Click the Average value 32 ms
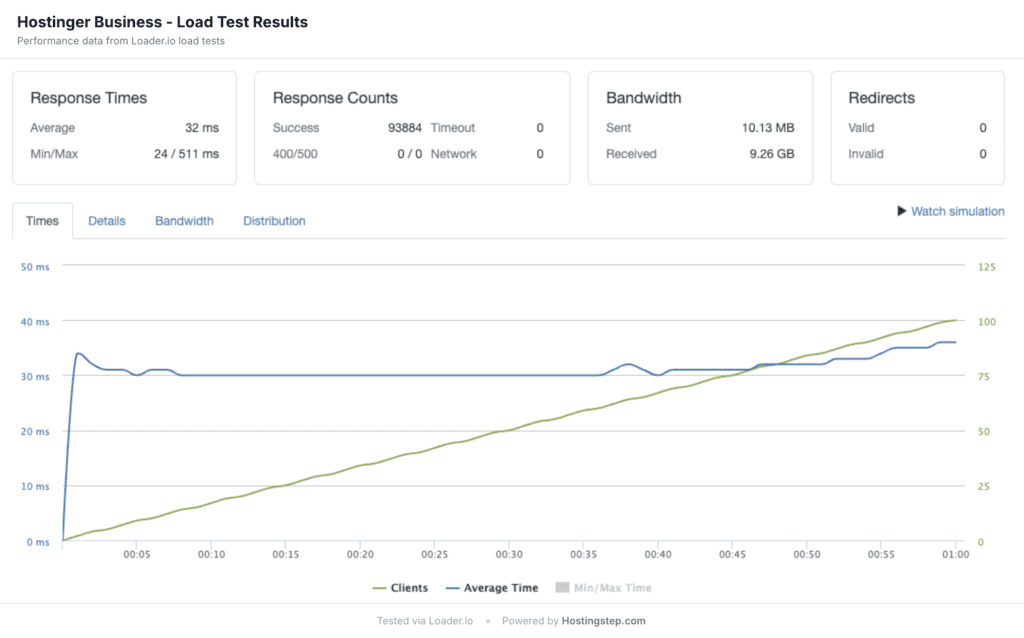Viewport: 1024px width, 638px height. (202, 127)
